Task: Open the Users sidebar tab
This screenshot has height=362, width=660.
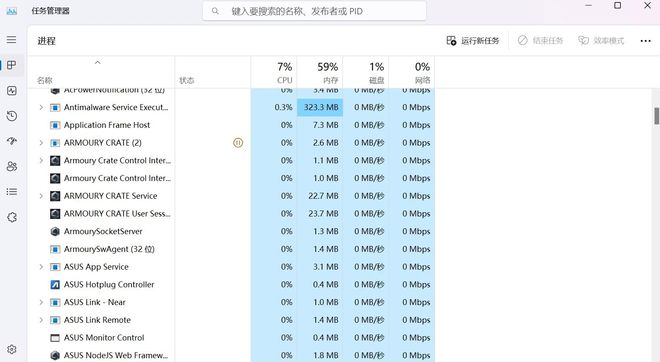Action: (x=12, y=166)
